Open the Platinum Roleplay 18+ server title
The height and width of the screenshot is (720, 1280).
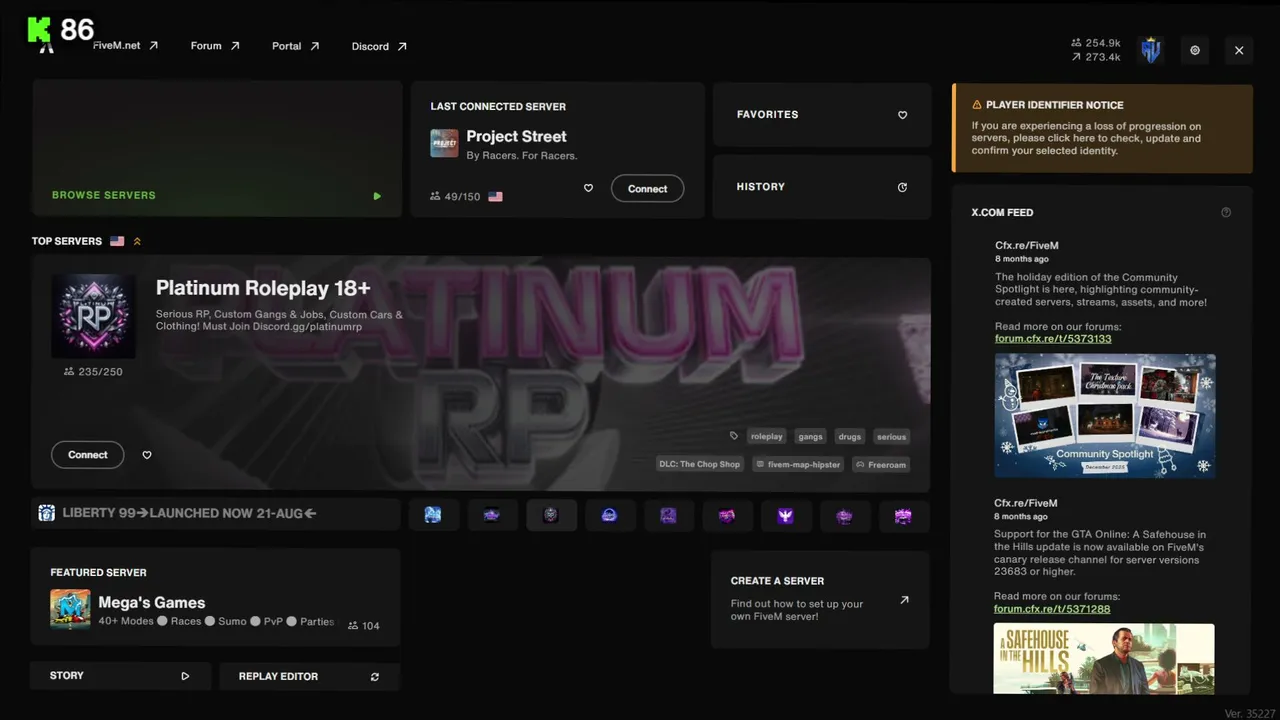[263, 288]
